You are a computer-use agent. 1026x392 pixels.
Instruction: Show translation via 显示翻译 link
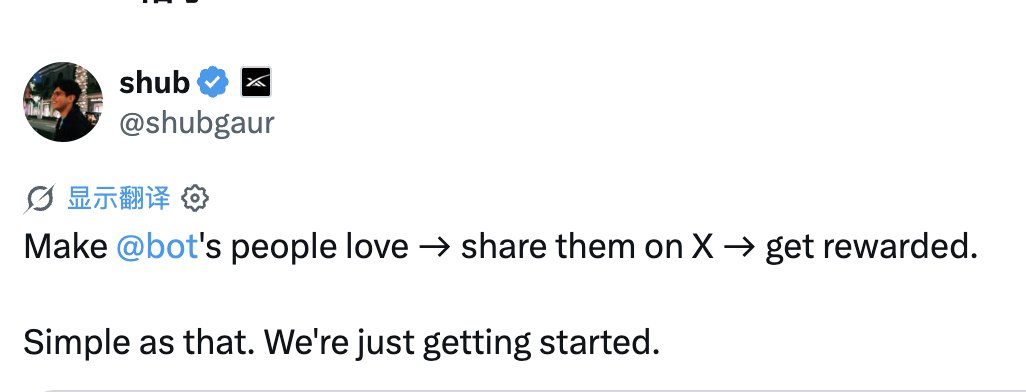point(118,198)
